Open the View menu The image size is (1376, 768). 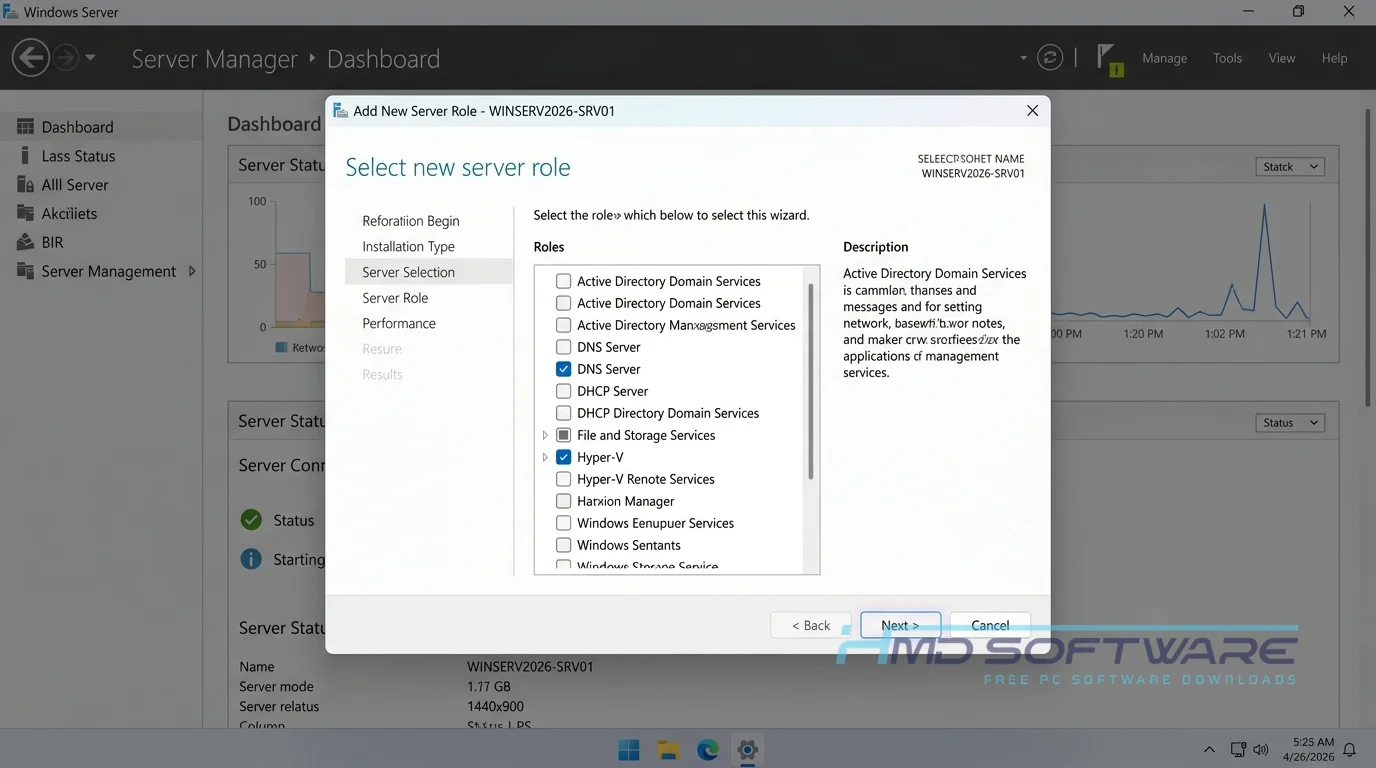(x=1282, y=58)
